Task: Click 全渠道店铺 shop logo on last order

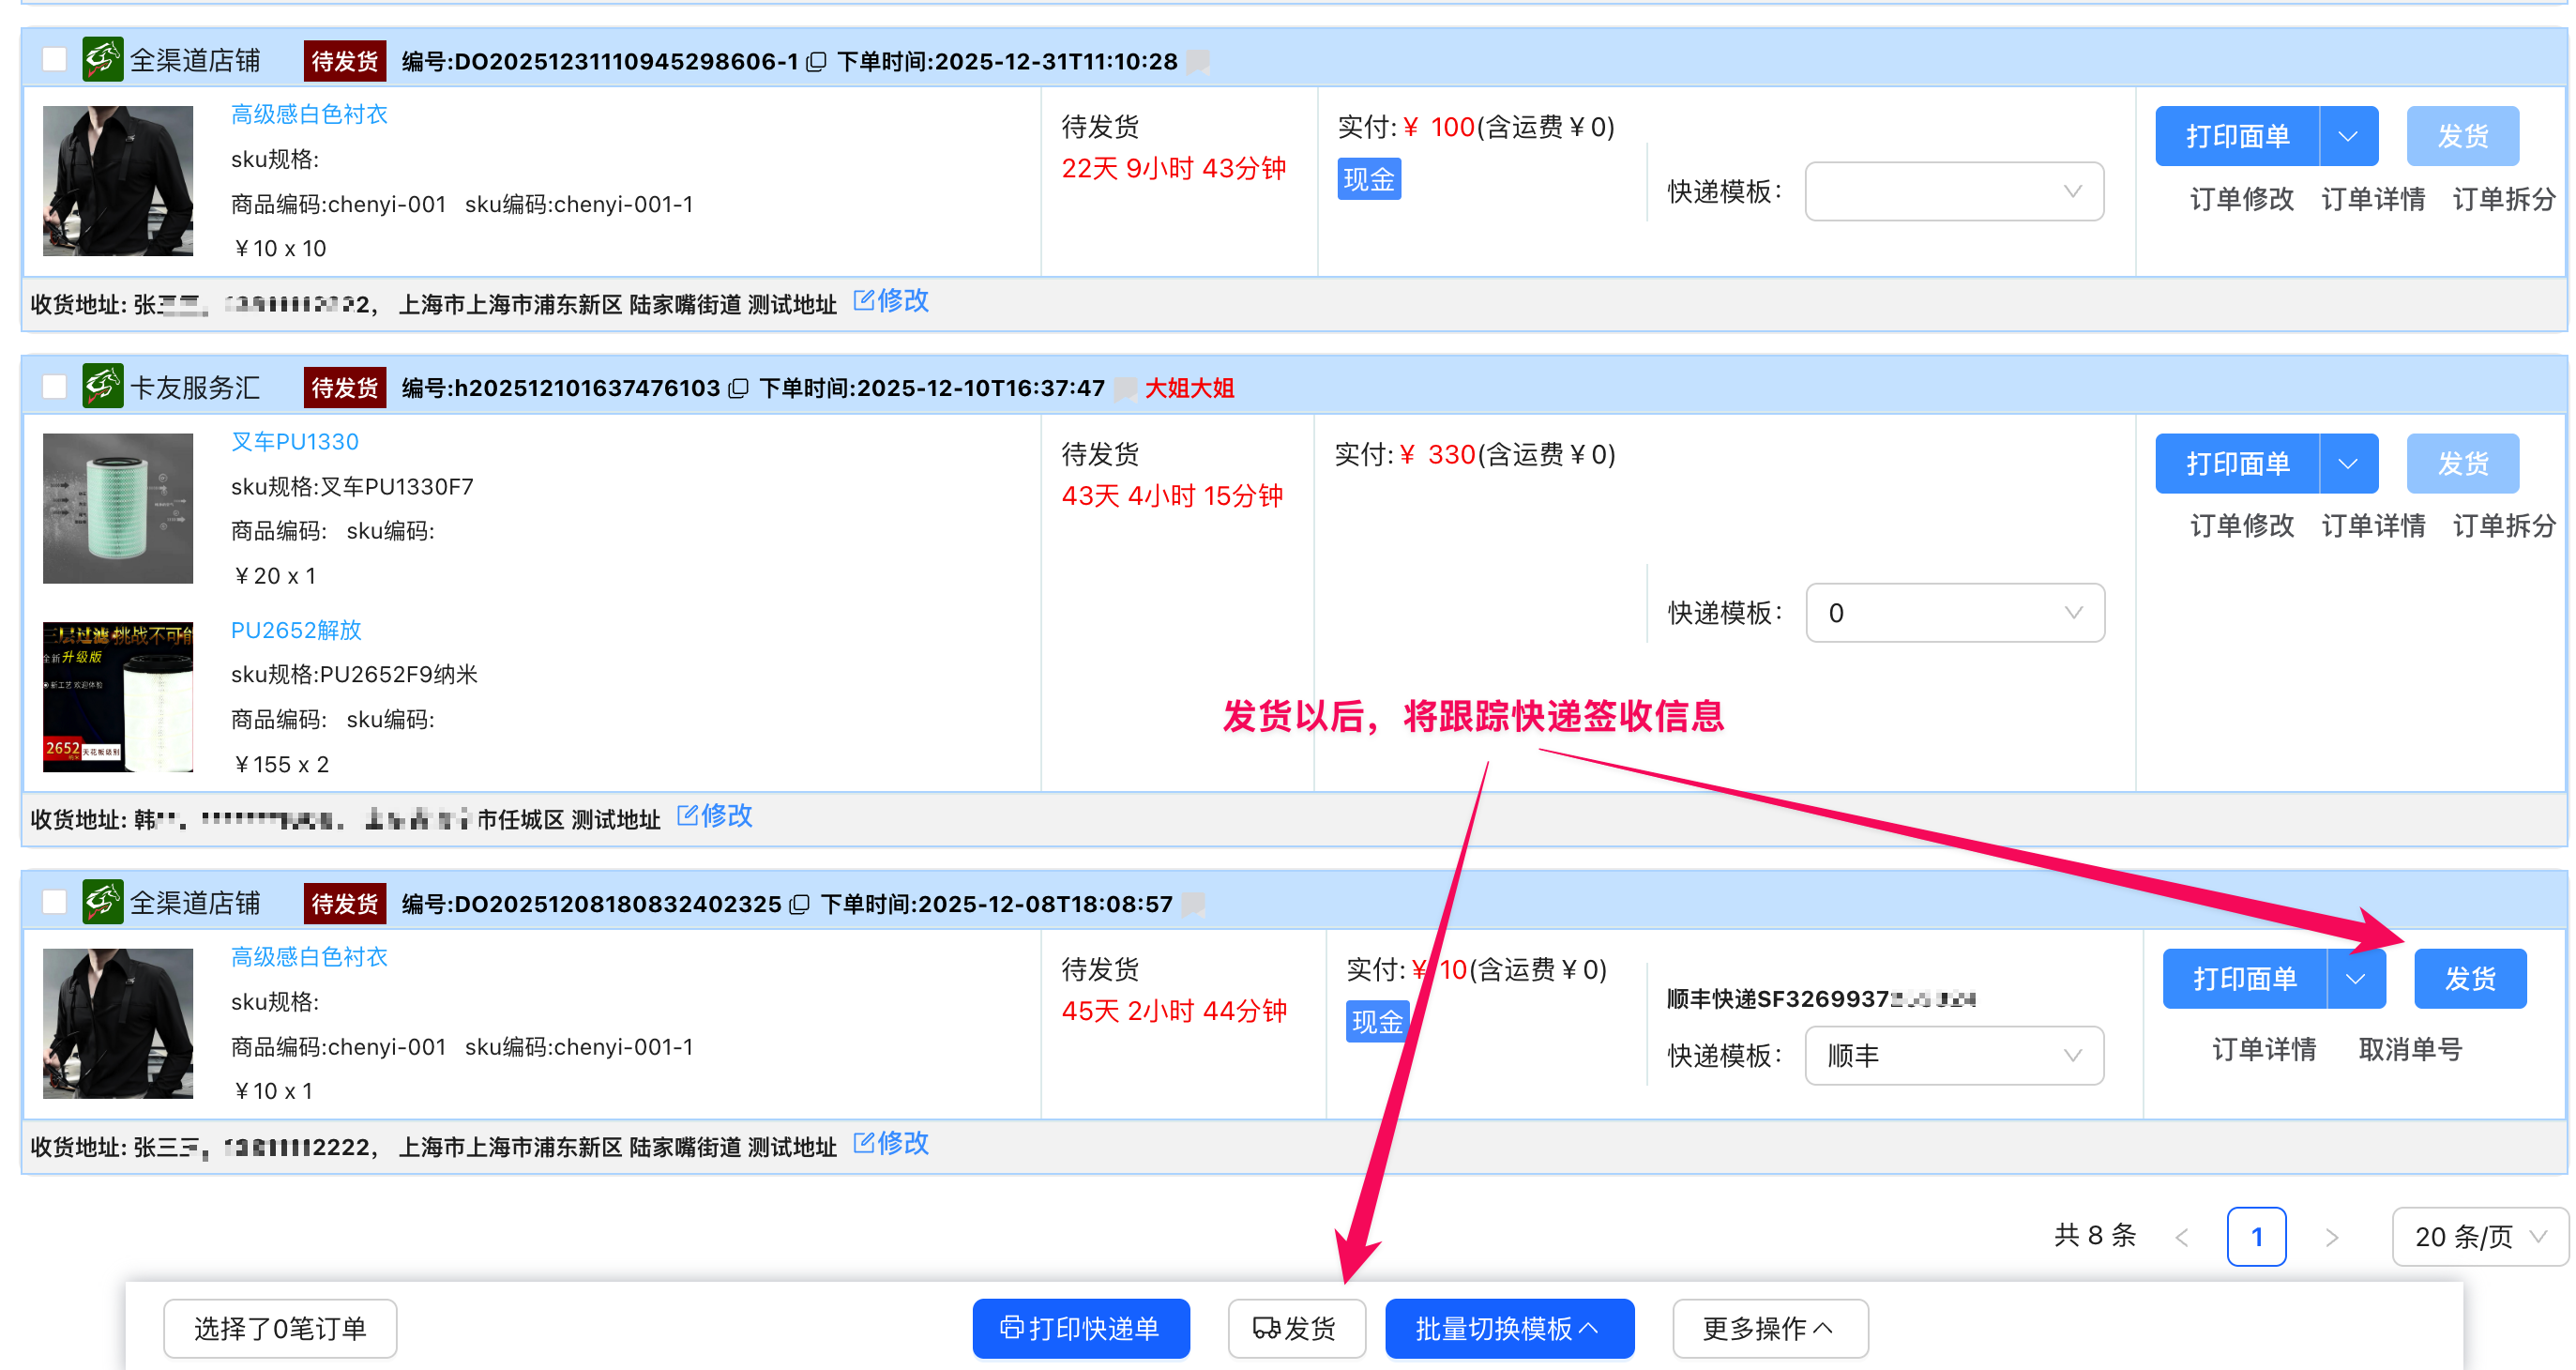Action: [102, 902]
